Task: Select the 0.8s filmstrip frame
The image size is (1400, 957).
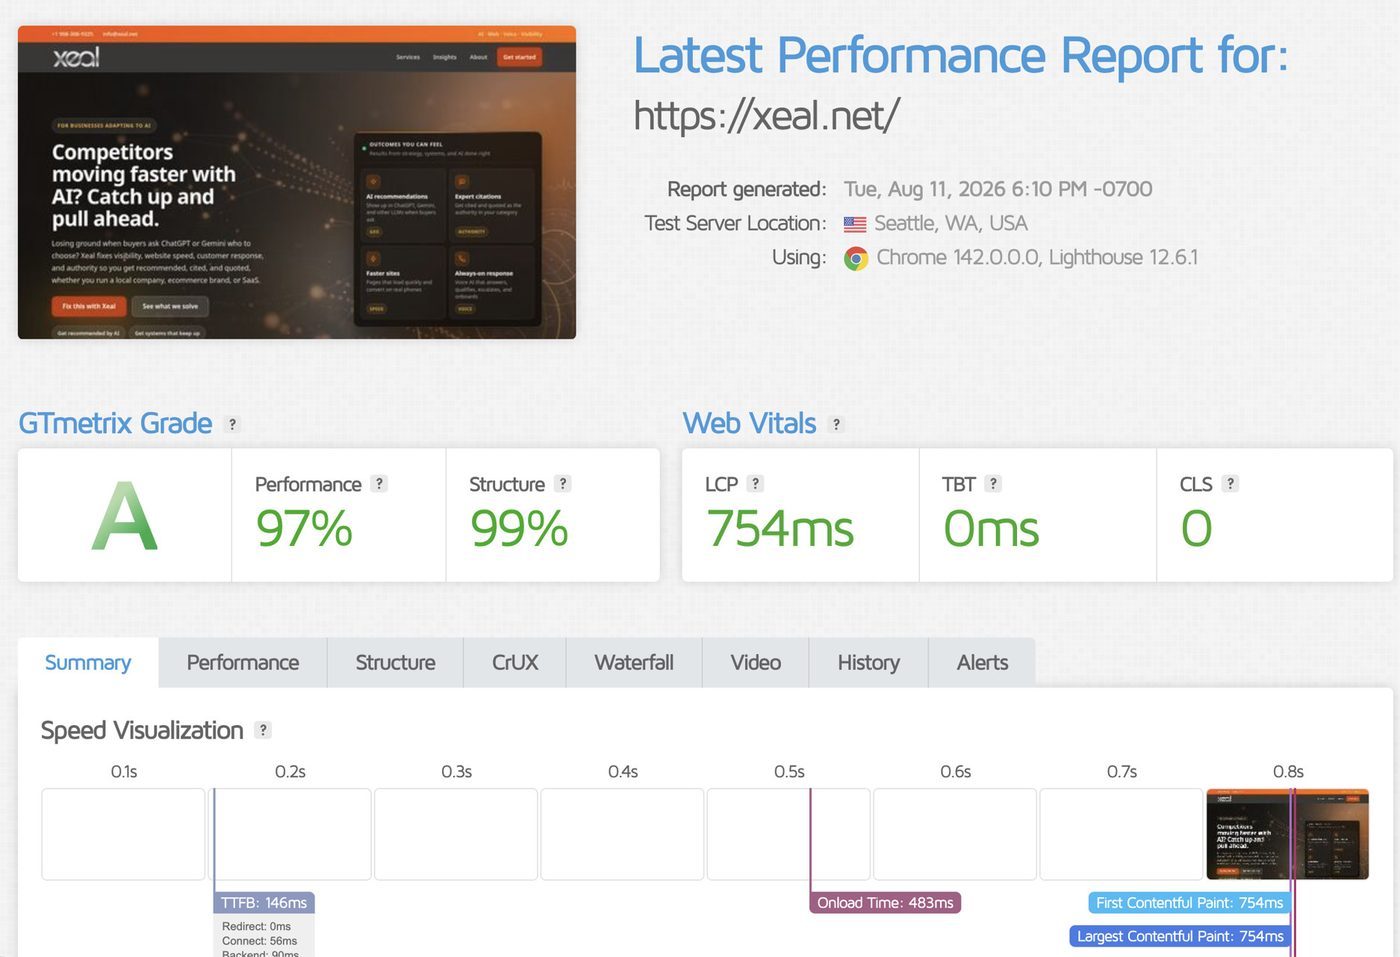Action: pos(1288,834)
